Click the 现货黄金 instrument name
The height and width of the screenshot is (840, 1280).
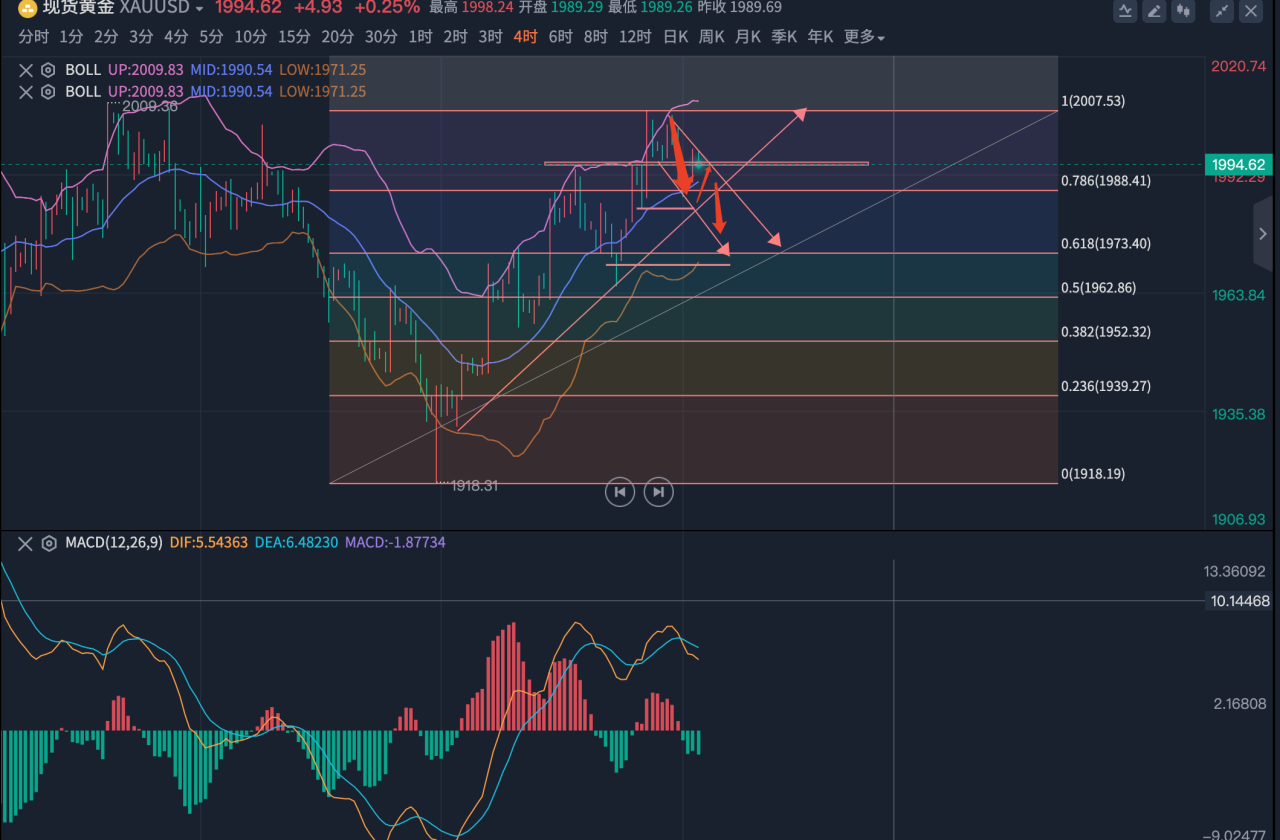click(x=78, y=9)
